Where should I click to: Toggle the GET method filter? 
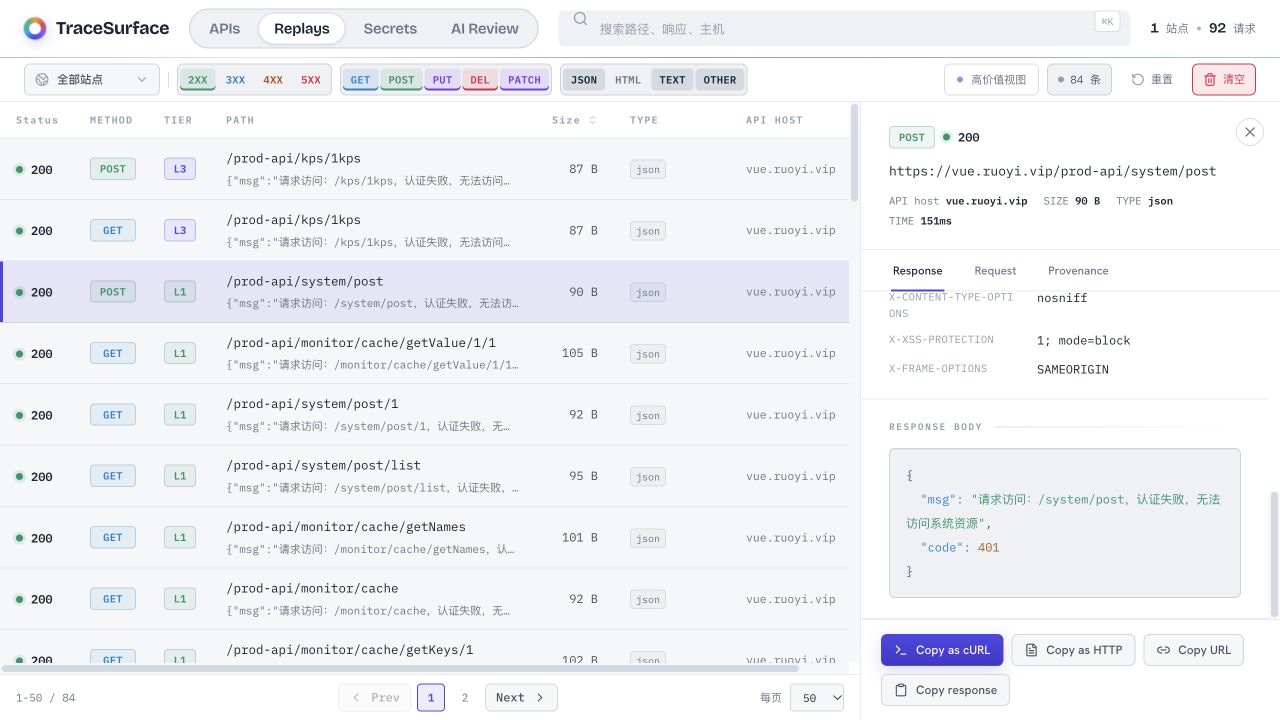(360, 80)
